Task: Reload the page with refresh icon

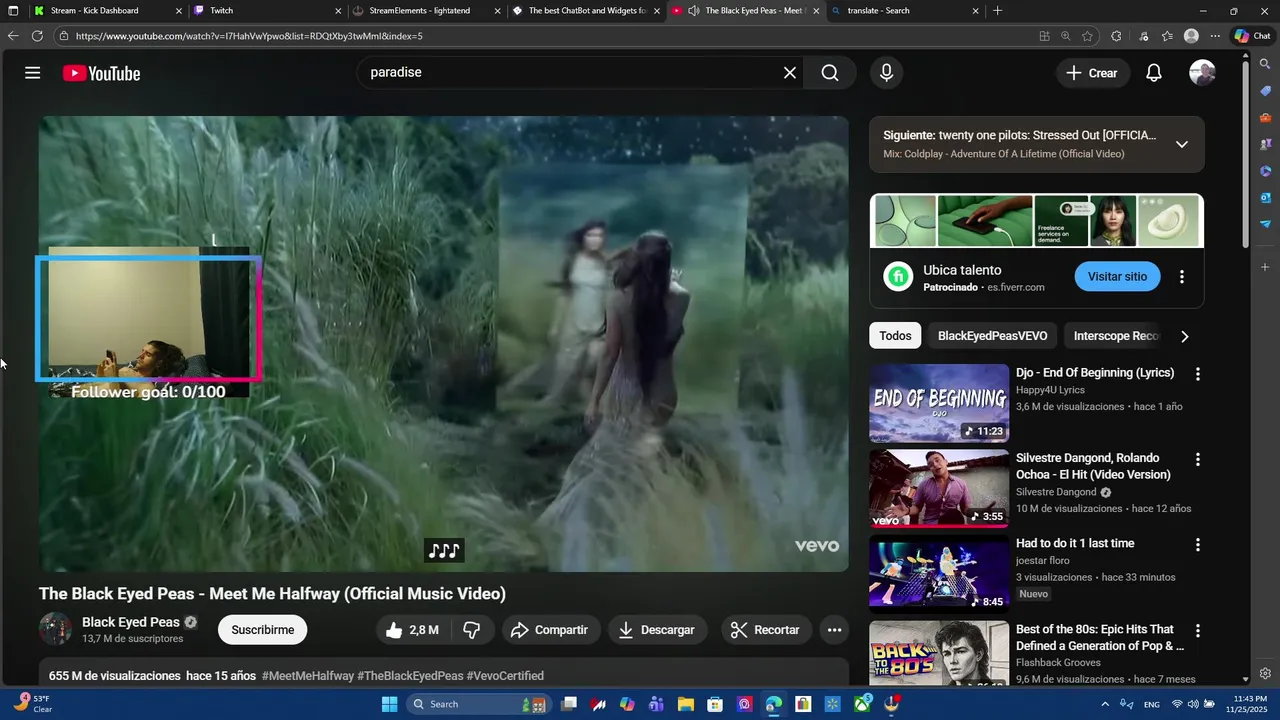Action: (37, 36)
